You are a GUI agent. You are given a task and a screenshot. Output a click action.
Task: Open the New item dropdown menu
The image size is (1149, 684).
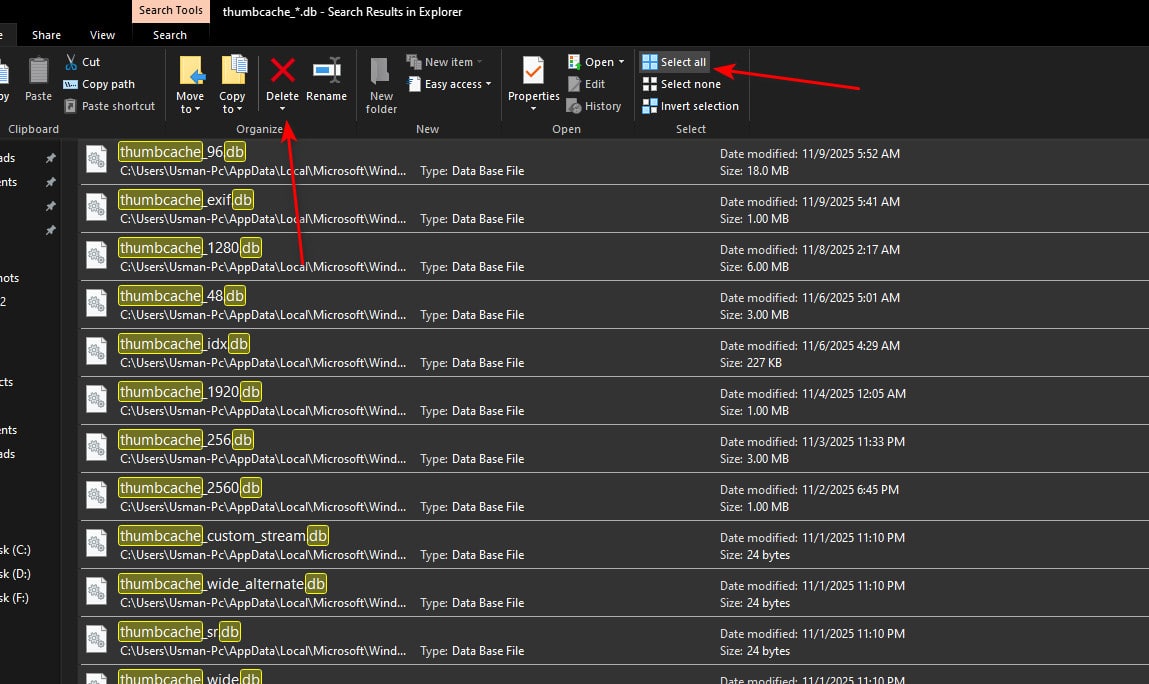coord(445,62)
